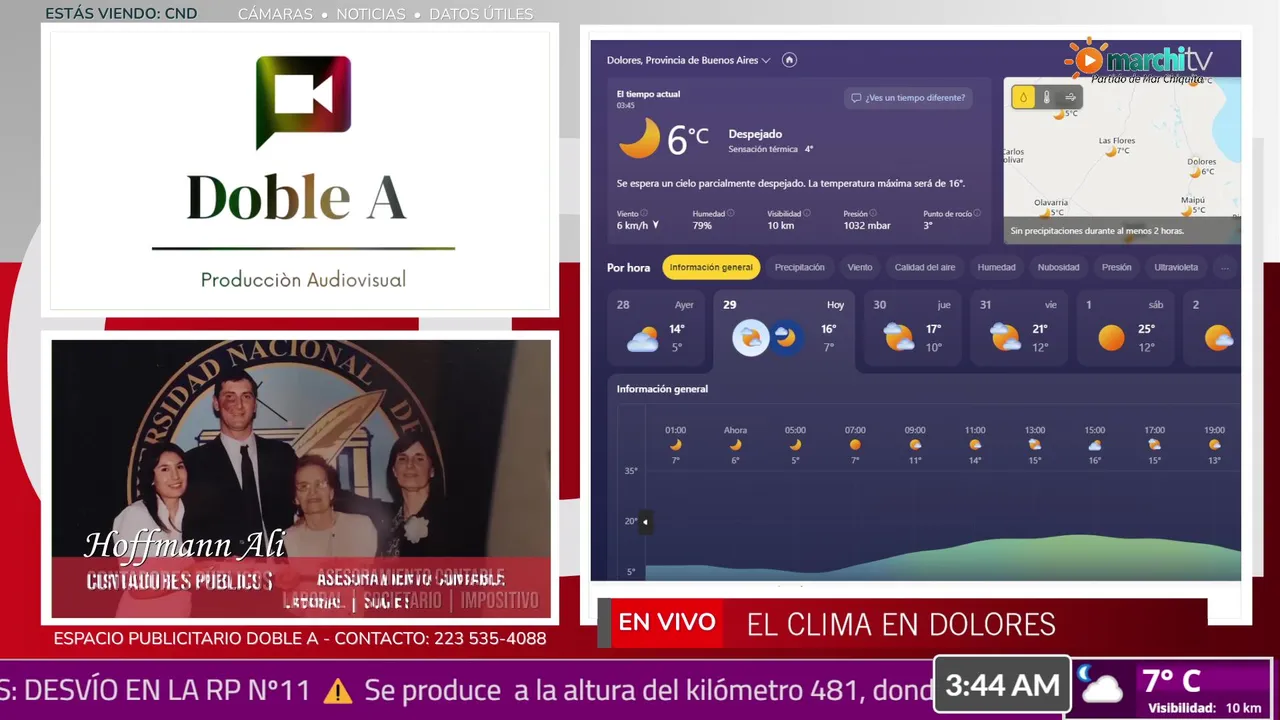This screenshot has height=720, width=1280.
Task: Click the cloud-moon icon beside 7° C
Action: coord(1100,685)
